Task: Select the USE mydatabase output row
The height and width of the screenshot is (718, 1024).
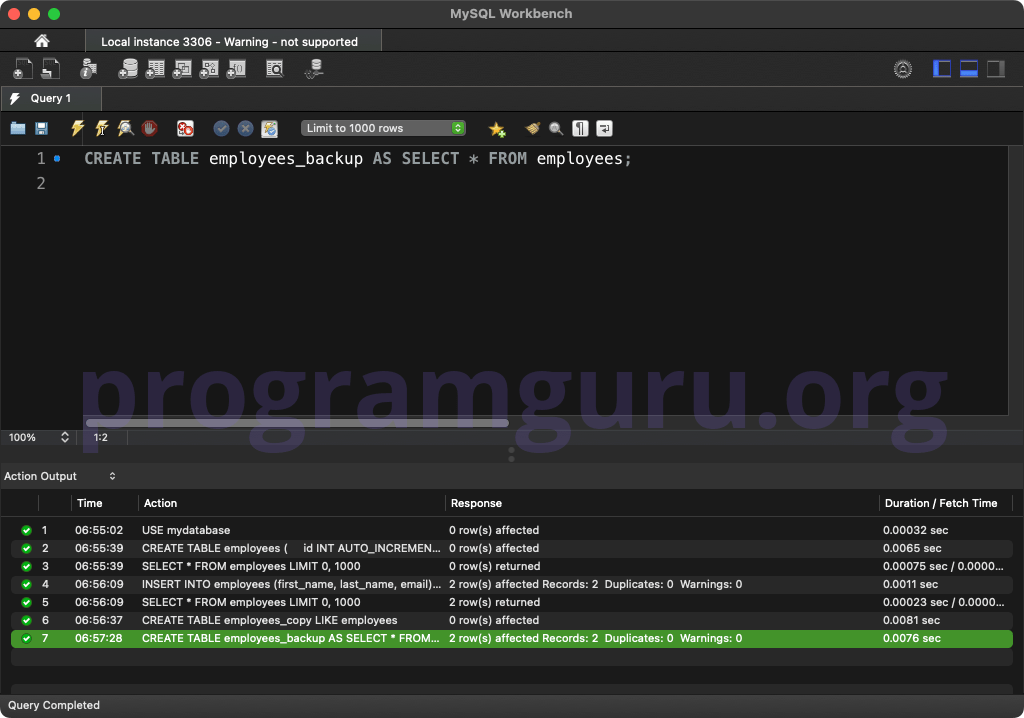Action: 512,530
